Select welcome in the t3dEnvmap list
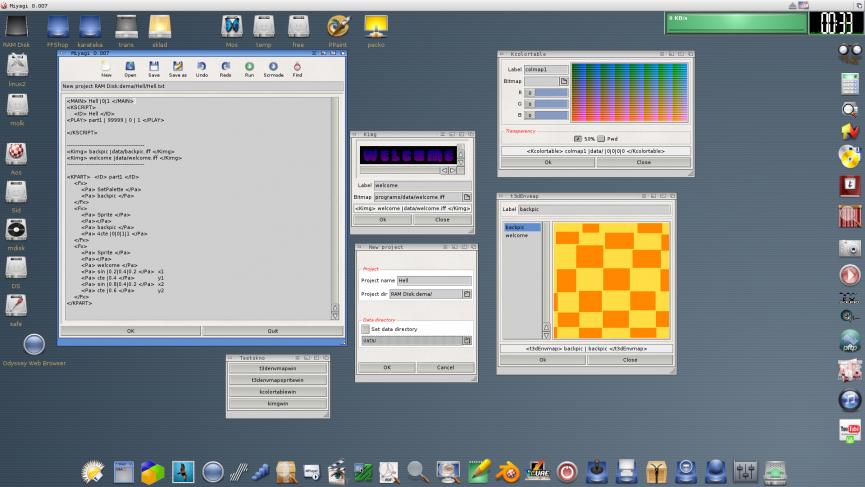 tap(516, 235)
